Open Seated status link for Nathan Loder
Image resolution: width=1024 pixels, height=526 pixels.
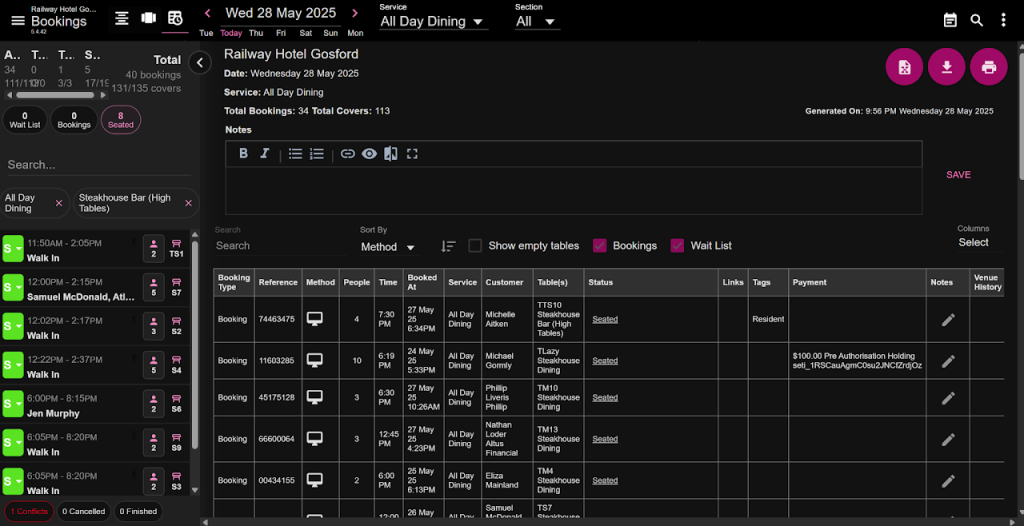click(605, 439)
